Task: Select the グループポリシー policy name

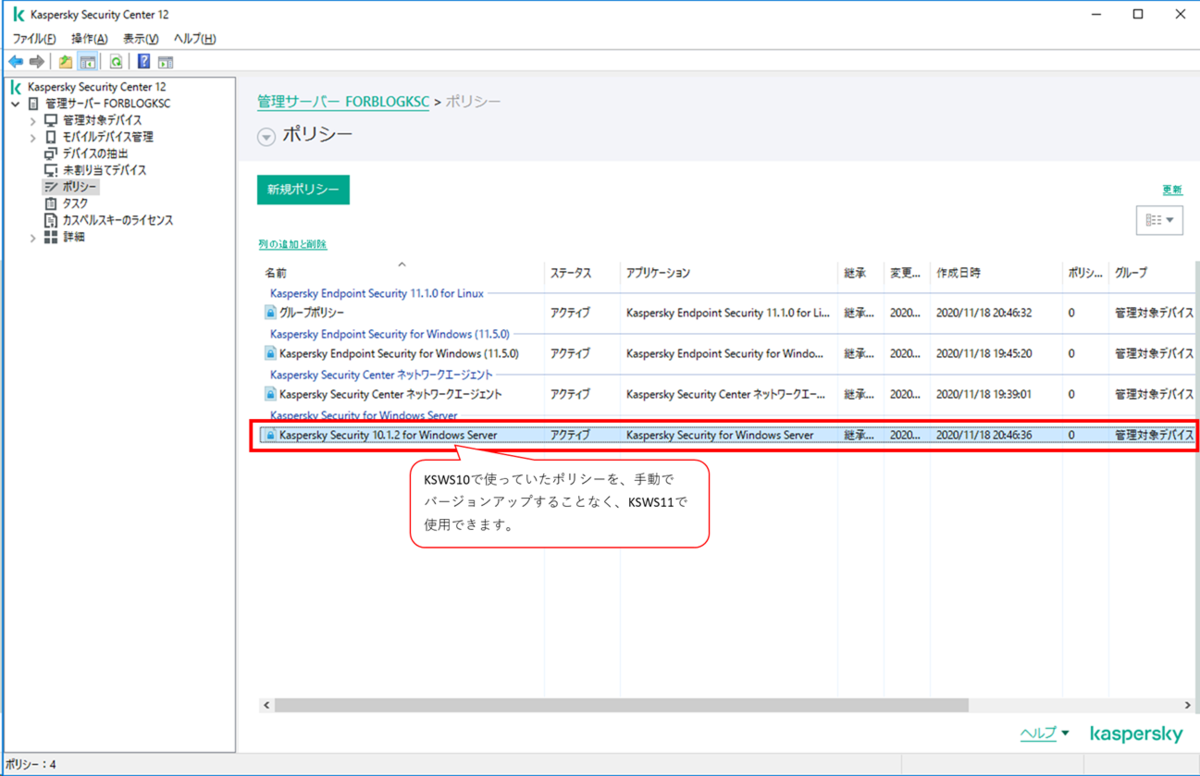Action: (x=312, y=313)
